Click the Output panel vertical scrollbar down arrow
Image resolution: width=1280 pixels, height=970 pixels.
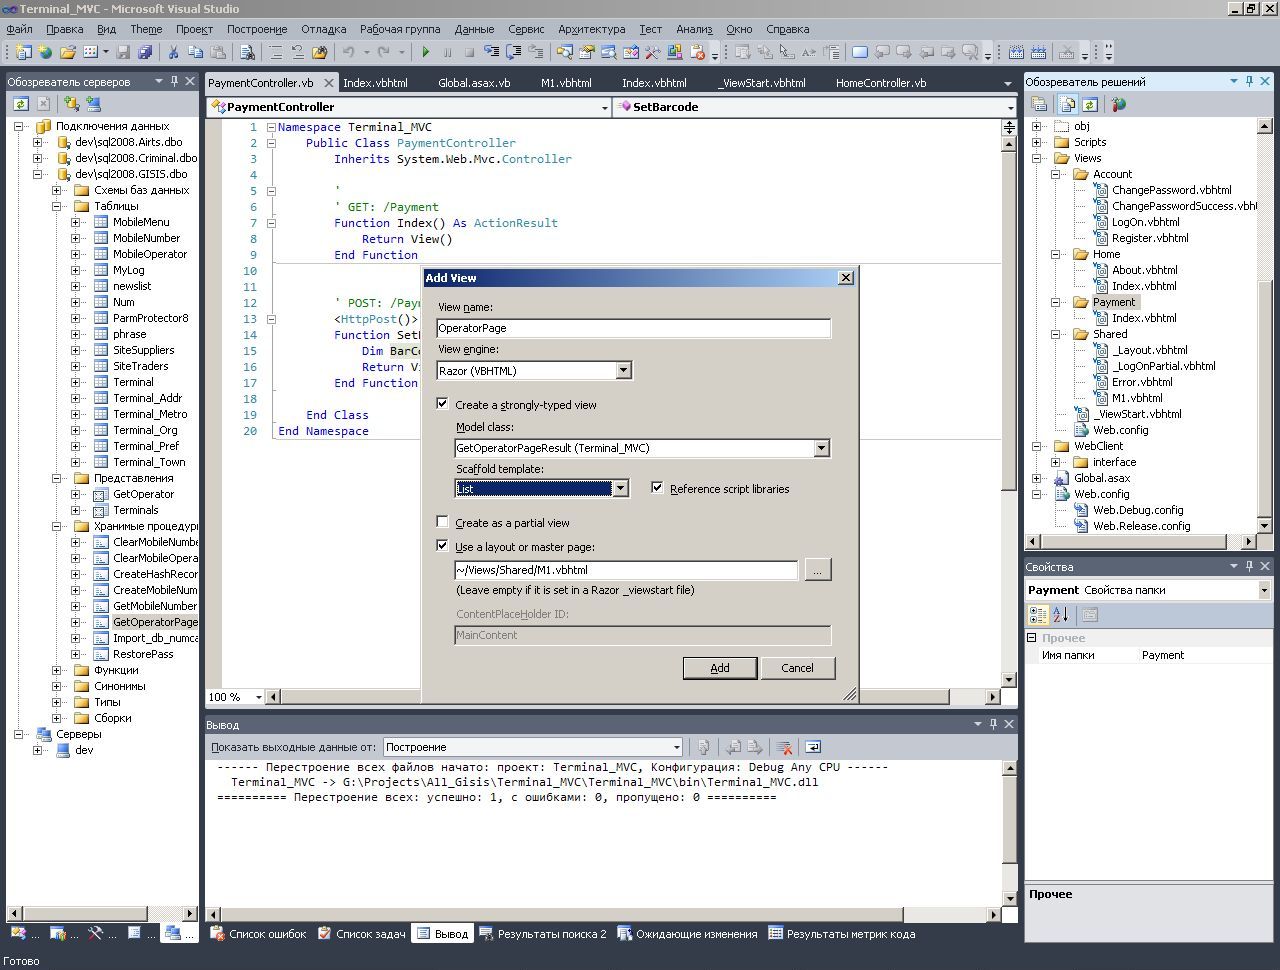(1009, 897)
